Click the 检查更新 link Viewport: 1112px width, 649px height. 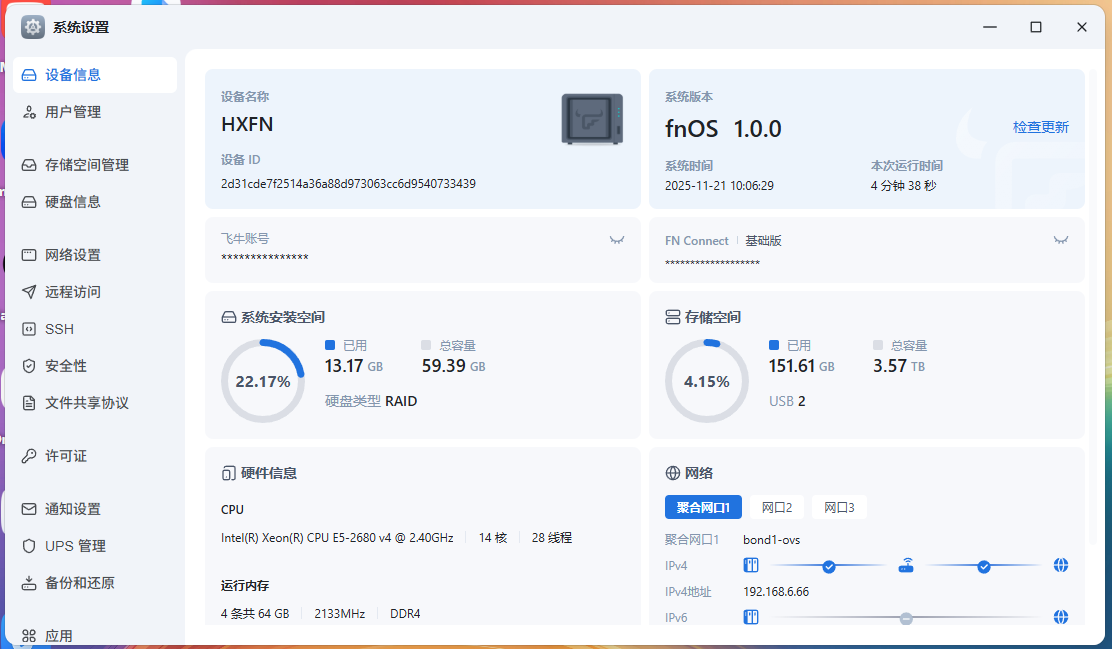click(x=1040, y=127)
